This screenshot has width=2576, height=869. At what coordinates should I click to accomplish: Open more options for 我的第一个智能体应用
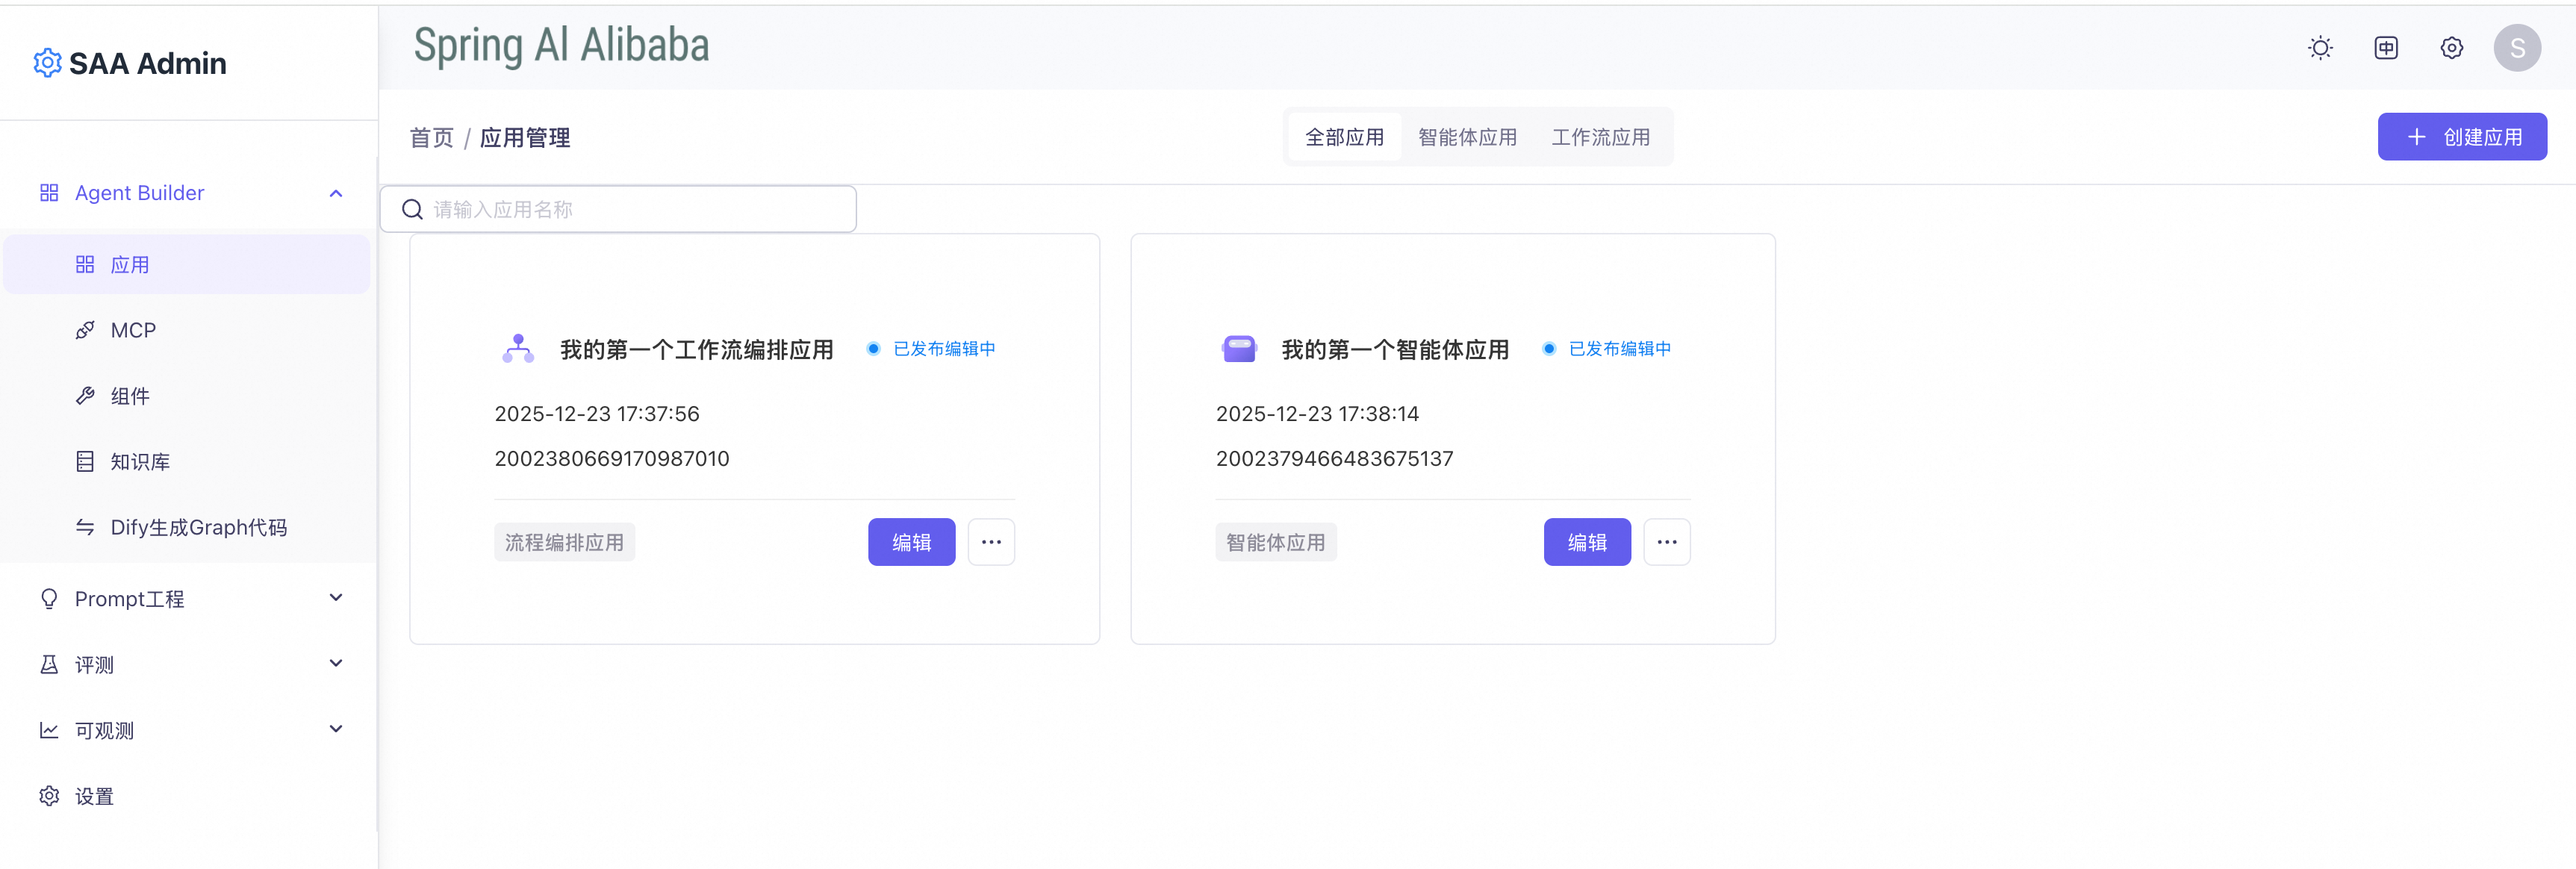[1666, 541]
